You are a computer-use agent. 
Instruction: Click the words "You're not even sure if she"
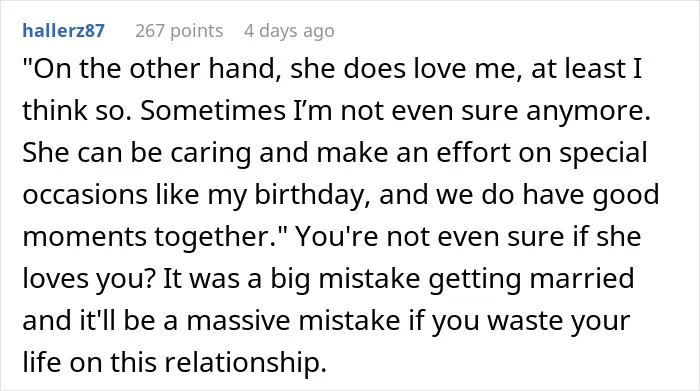pos(468,237)
